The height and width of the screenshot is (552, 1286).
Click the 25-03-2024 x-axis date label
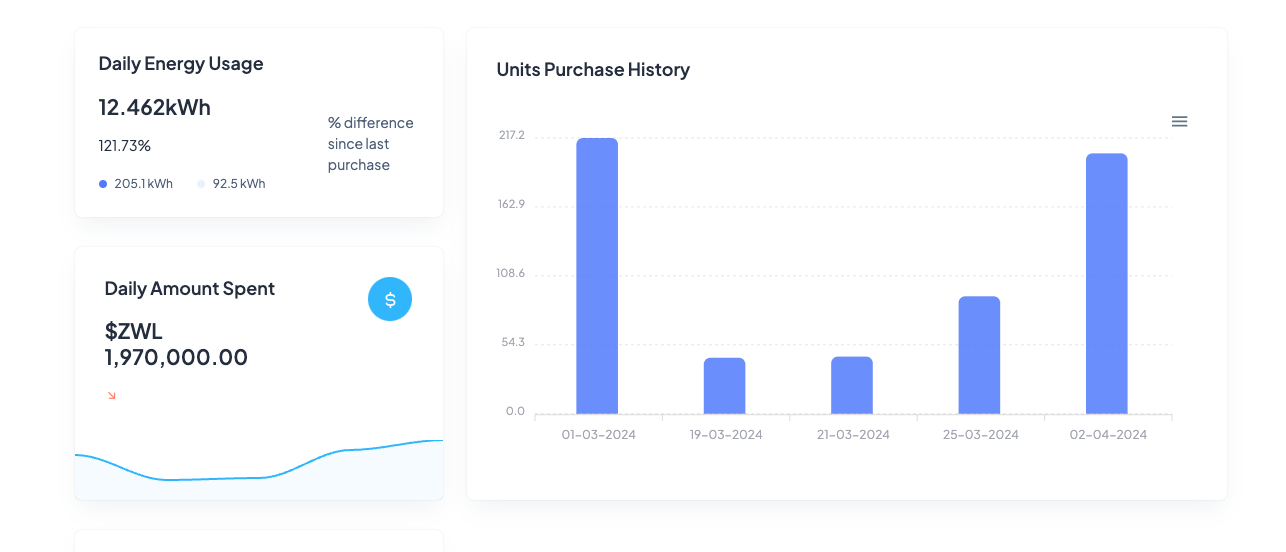tap(981, 435)
